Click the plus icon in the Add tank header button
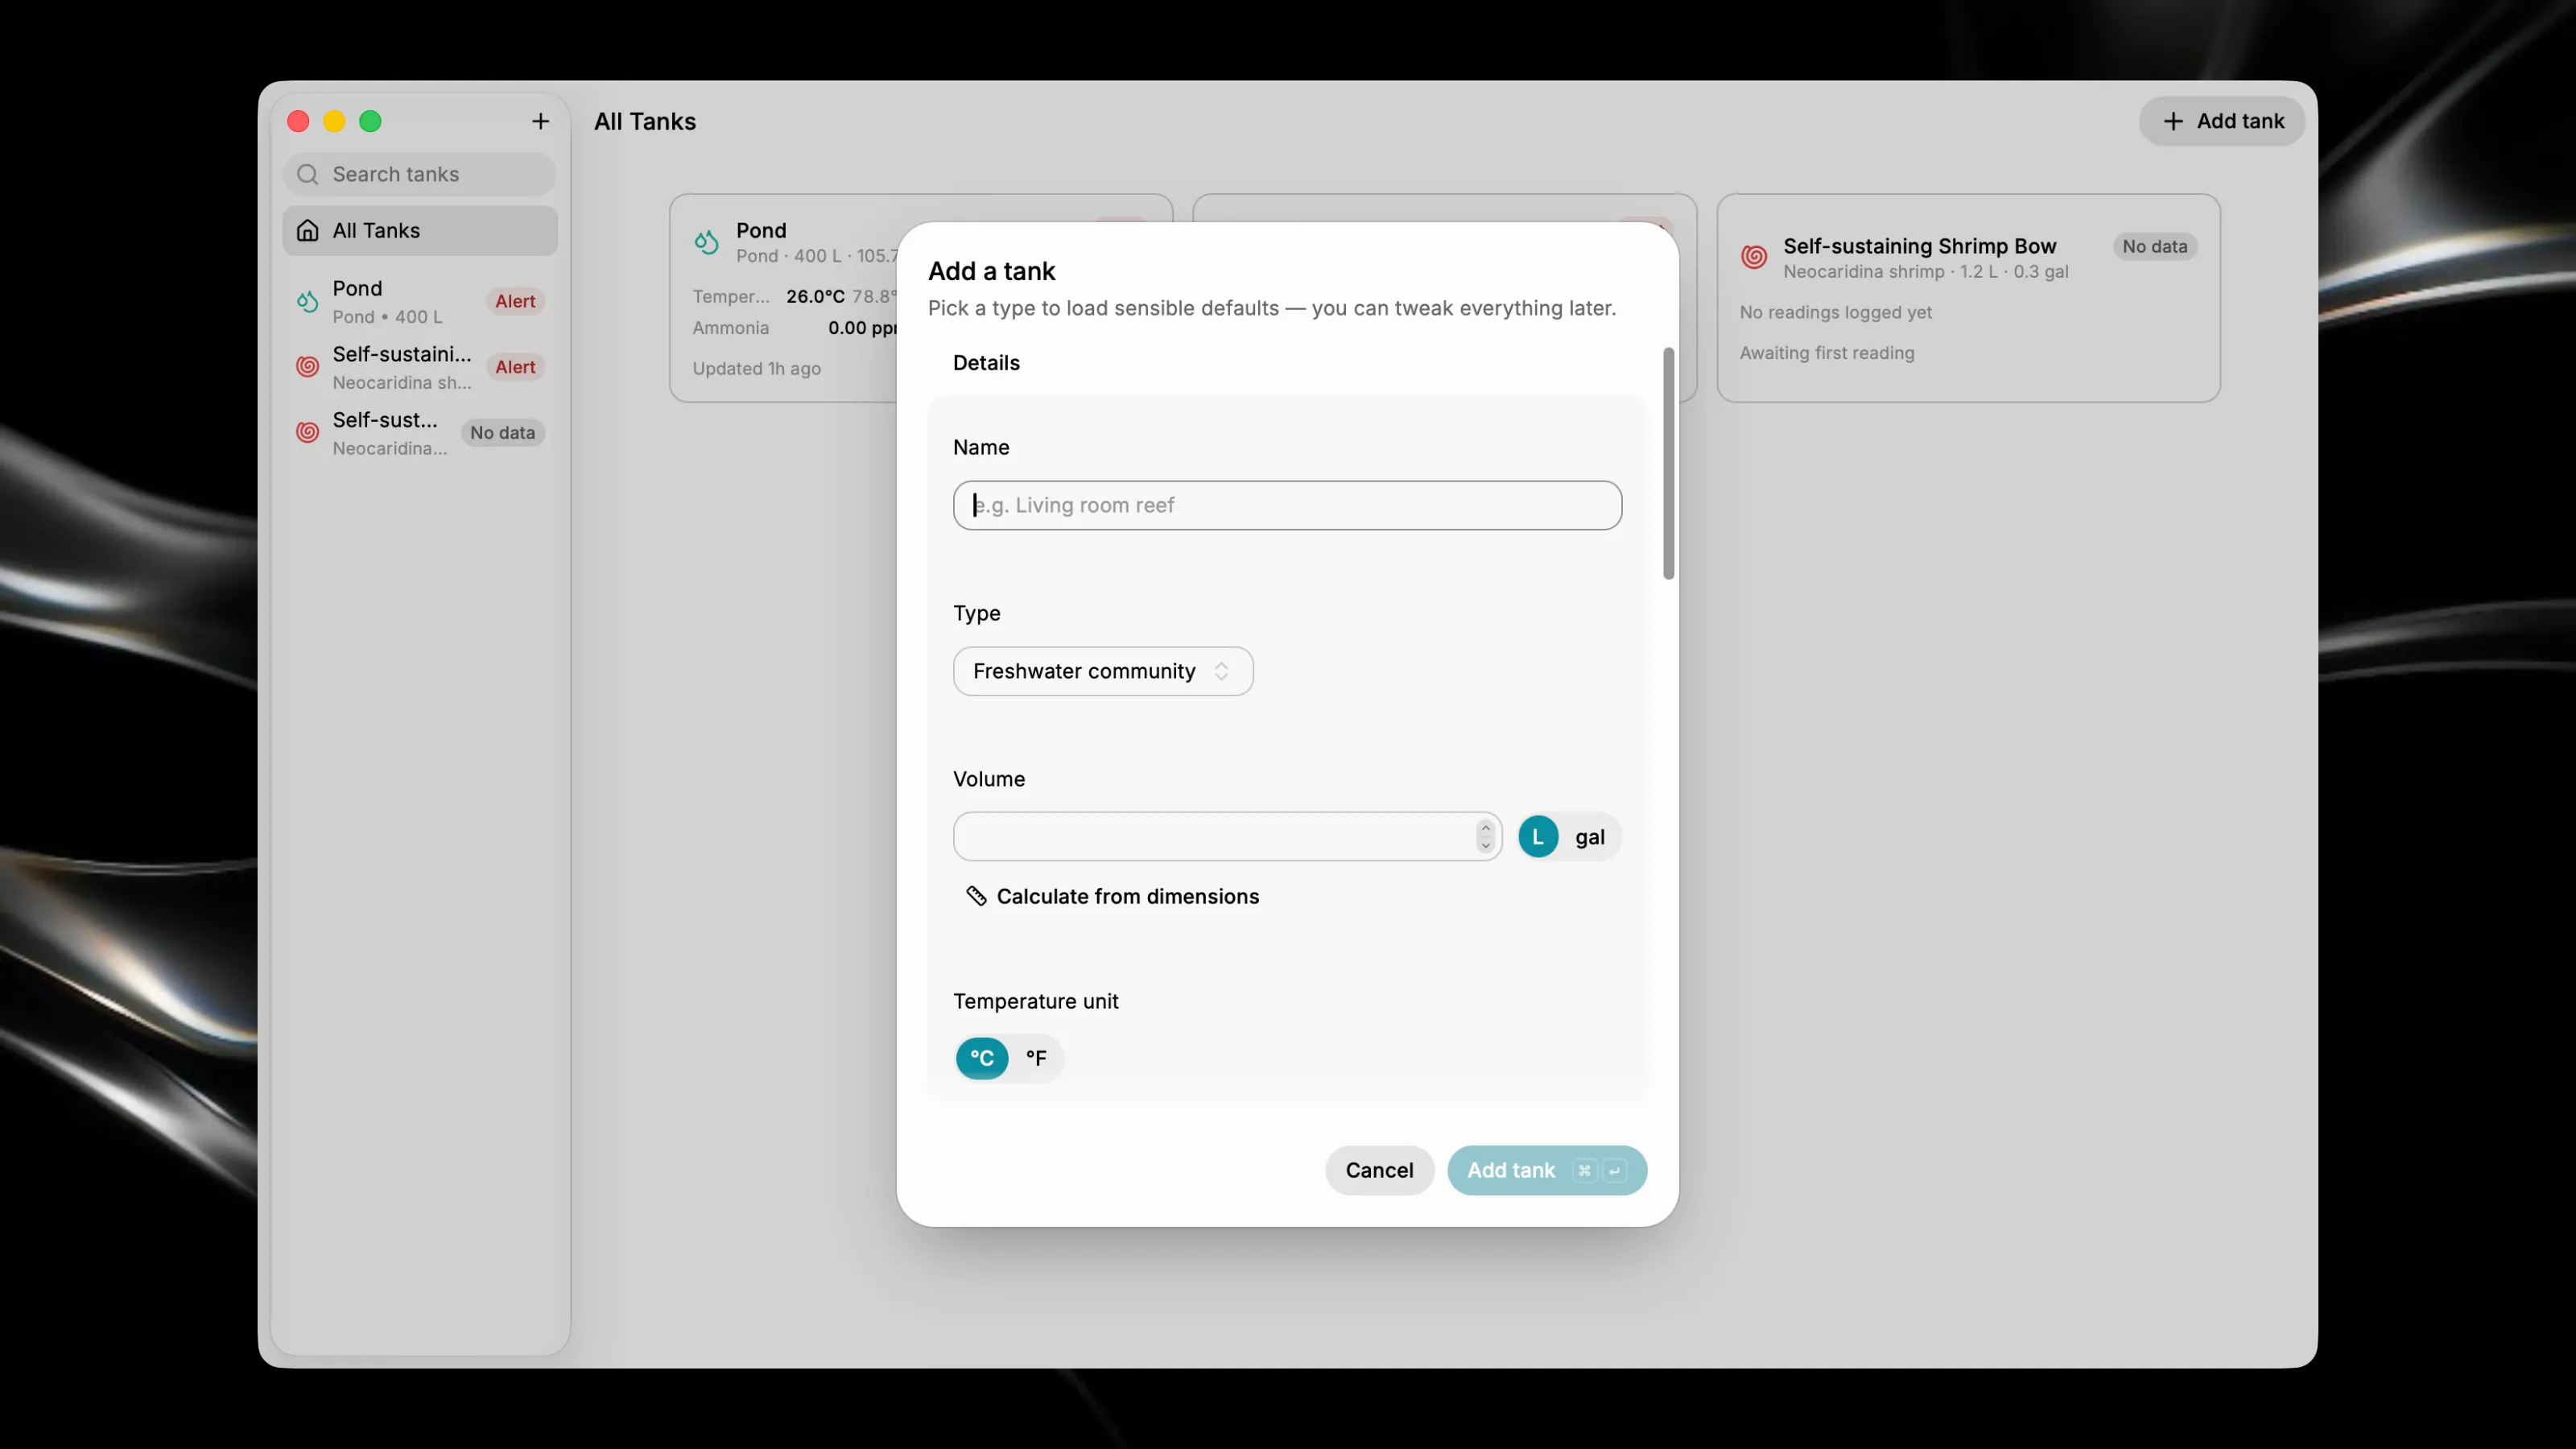 pos(2173,121)
